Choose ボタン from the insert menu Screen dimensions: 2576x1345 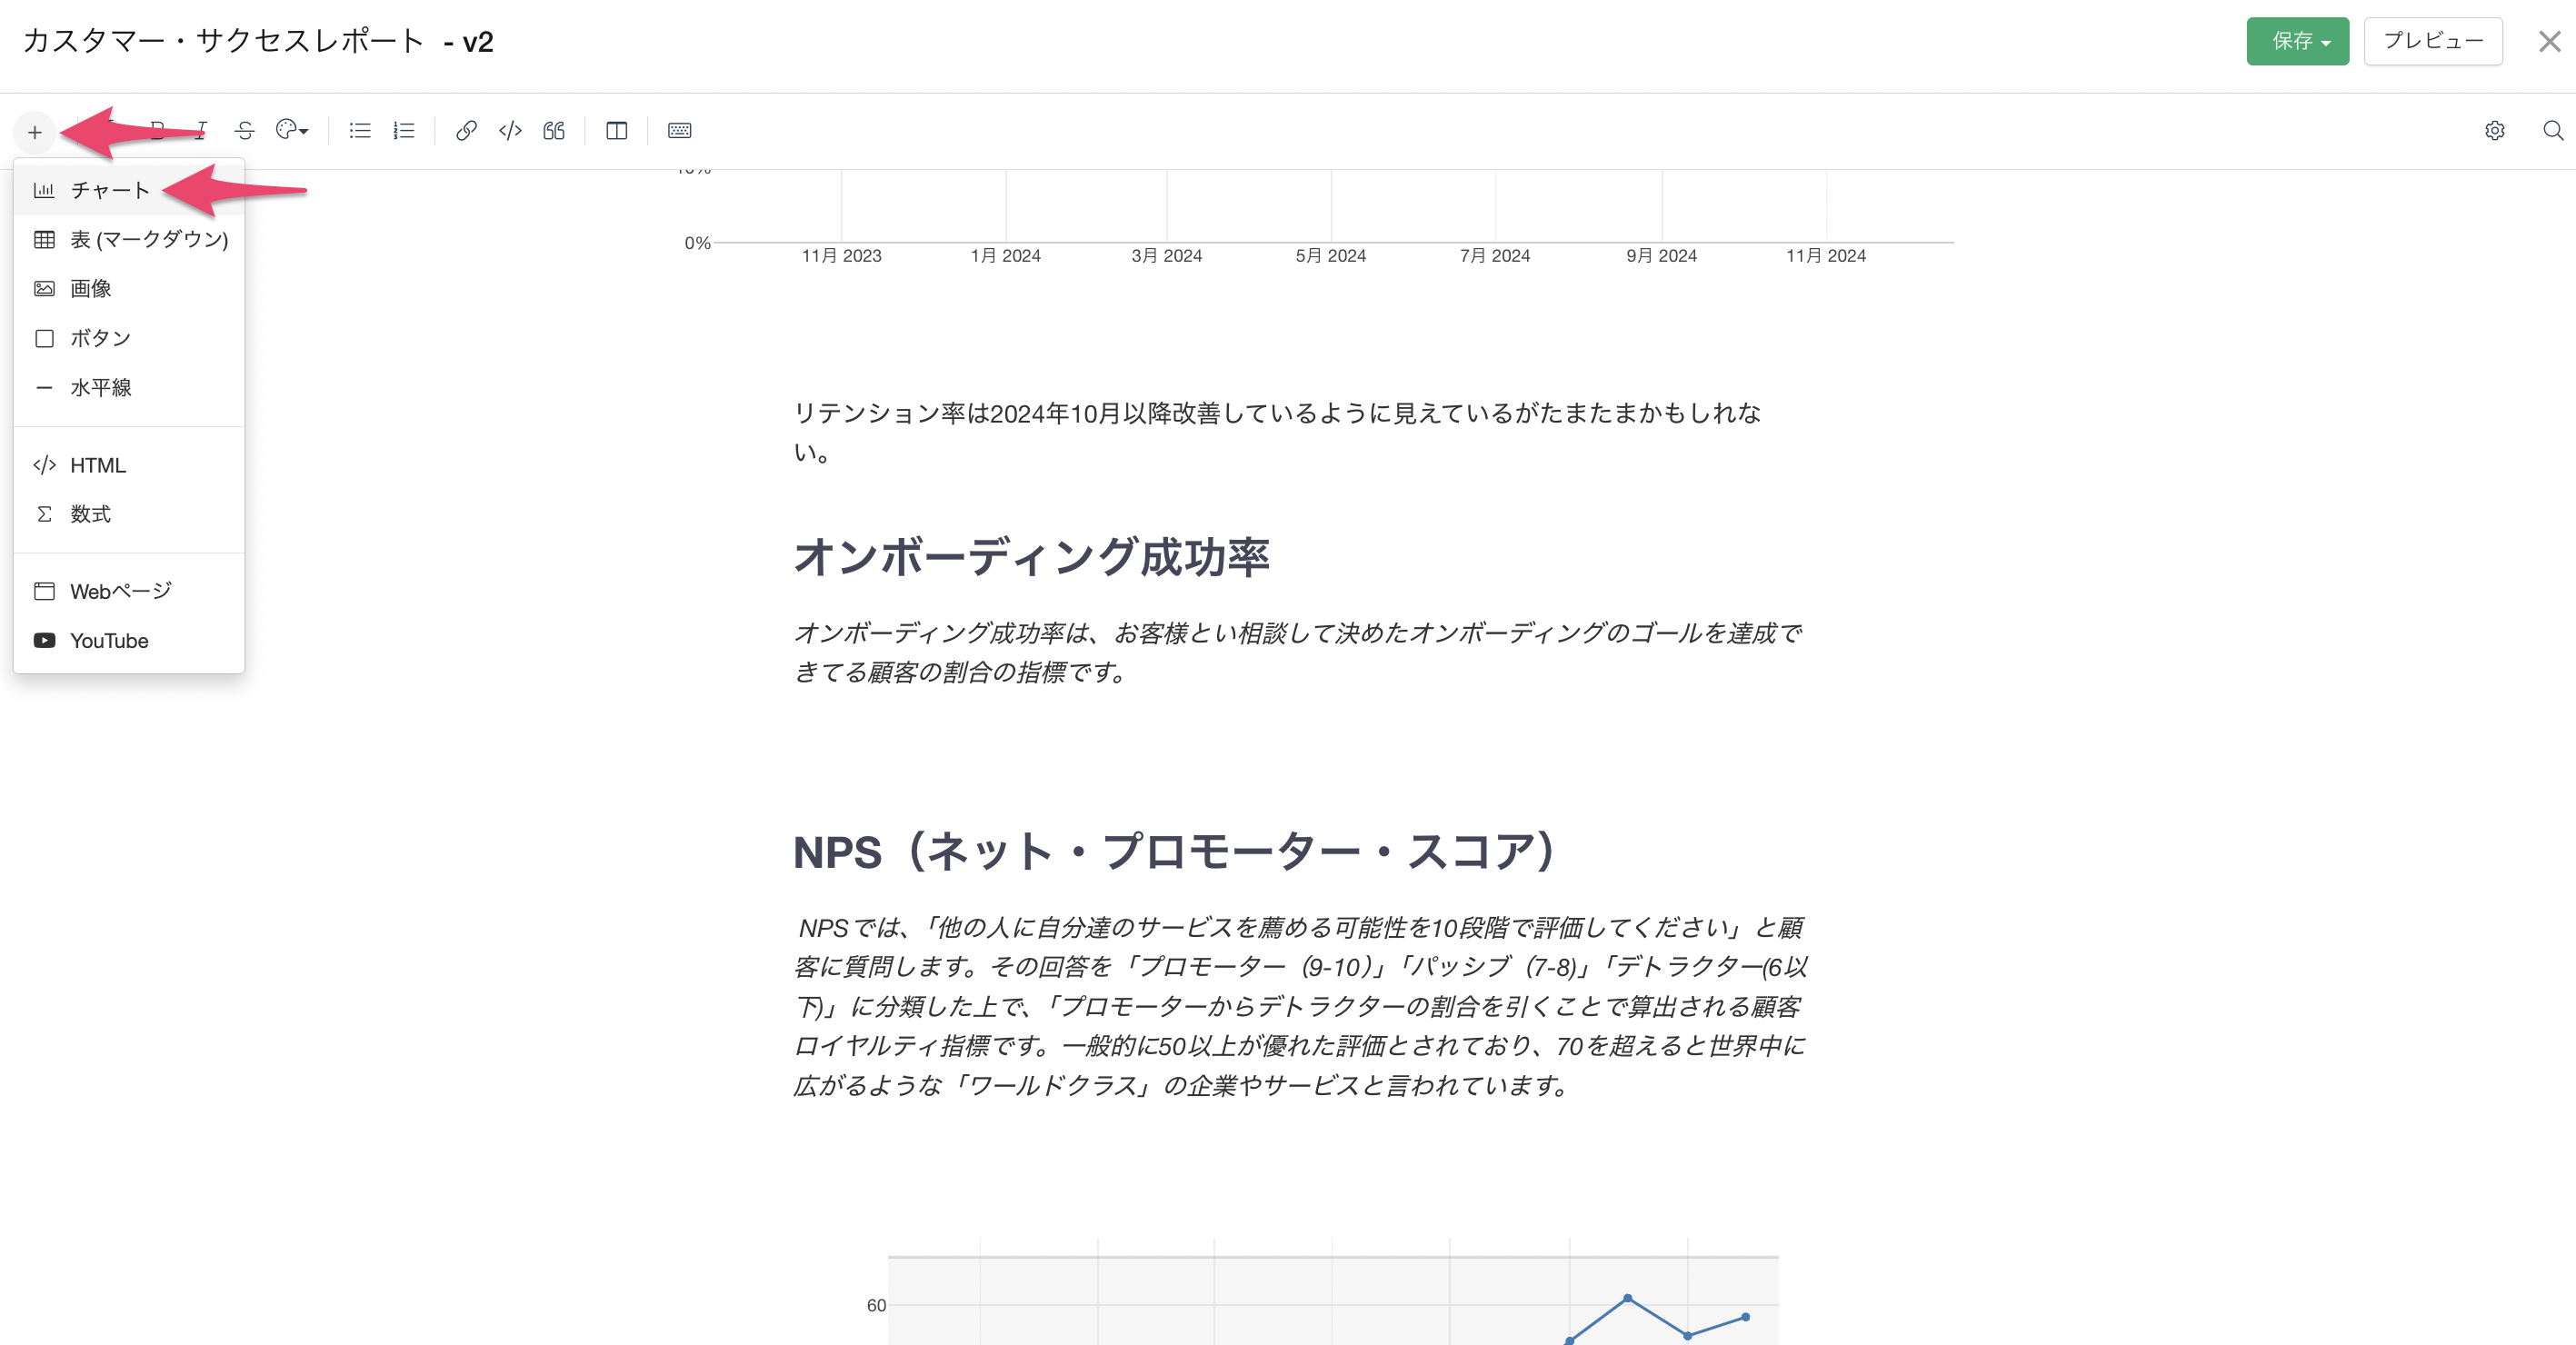point(129,338)
